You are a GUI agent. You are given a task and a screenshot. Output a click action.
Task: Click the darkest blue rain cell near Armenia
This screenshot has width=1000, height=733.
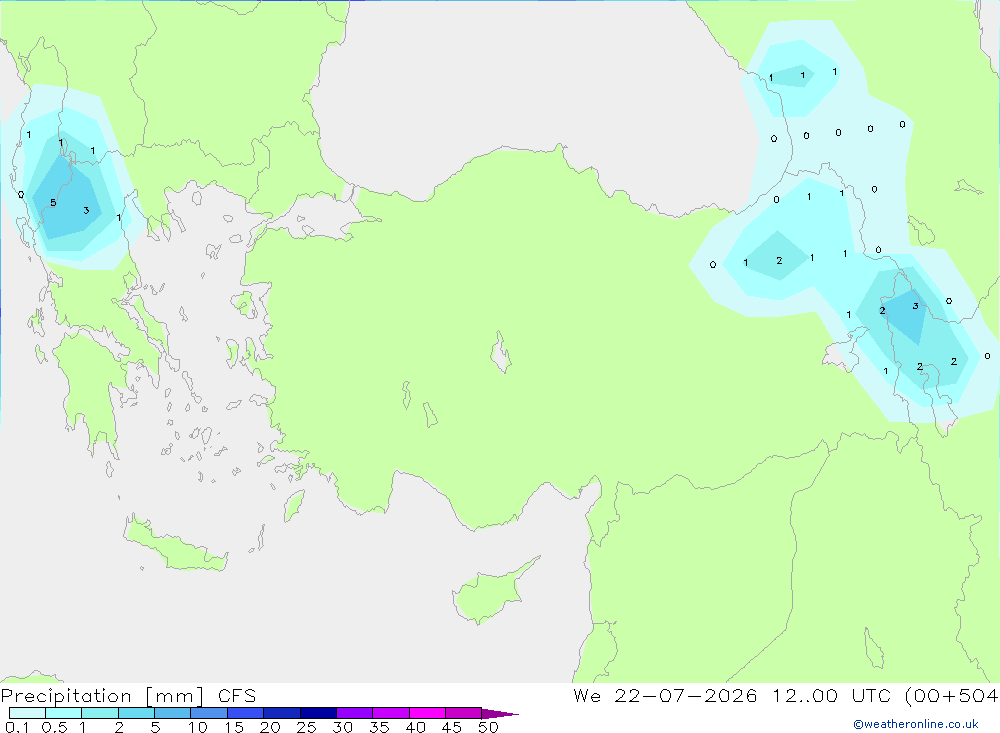[906, 317]
